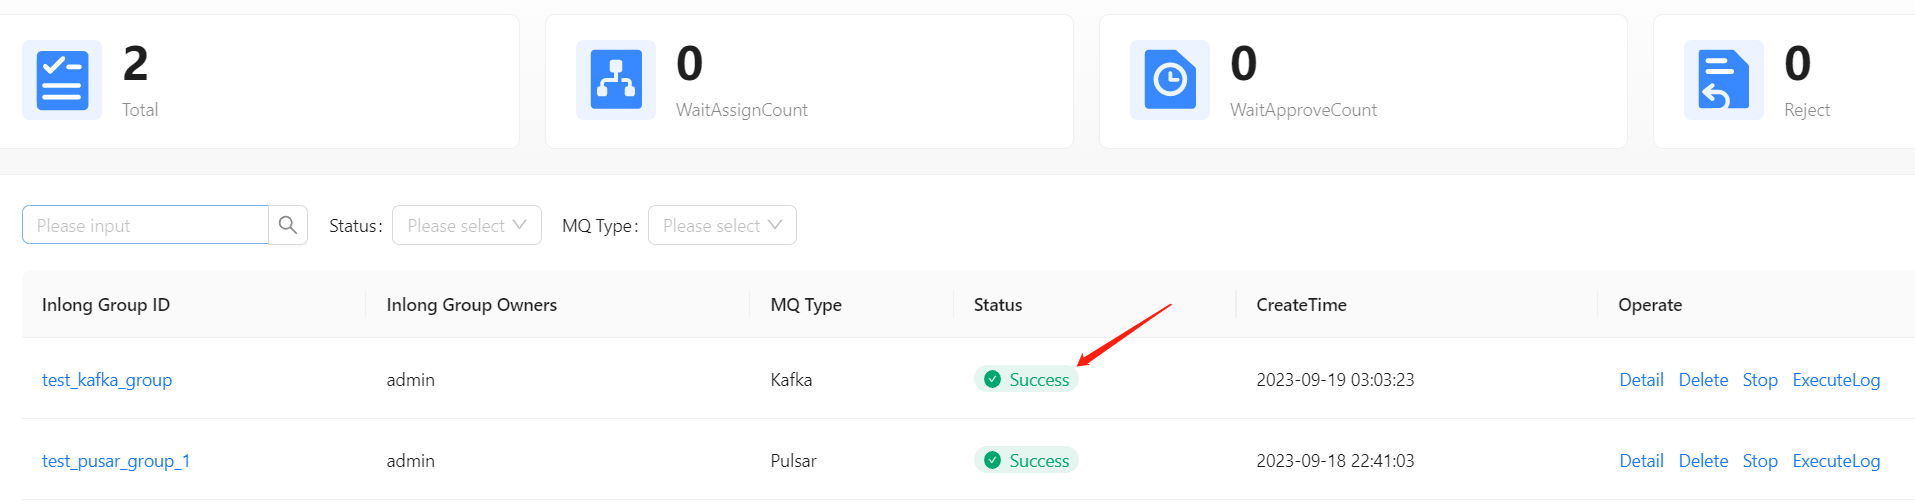Click the WaitAssignCount hierarchy icon
The image size is (1915, 504).
coord(616,80)
